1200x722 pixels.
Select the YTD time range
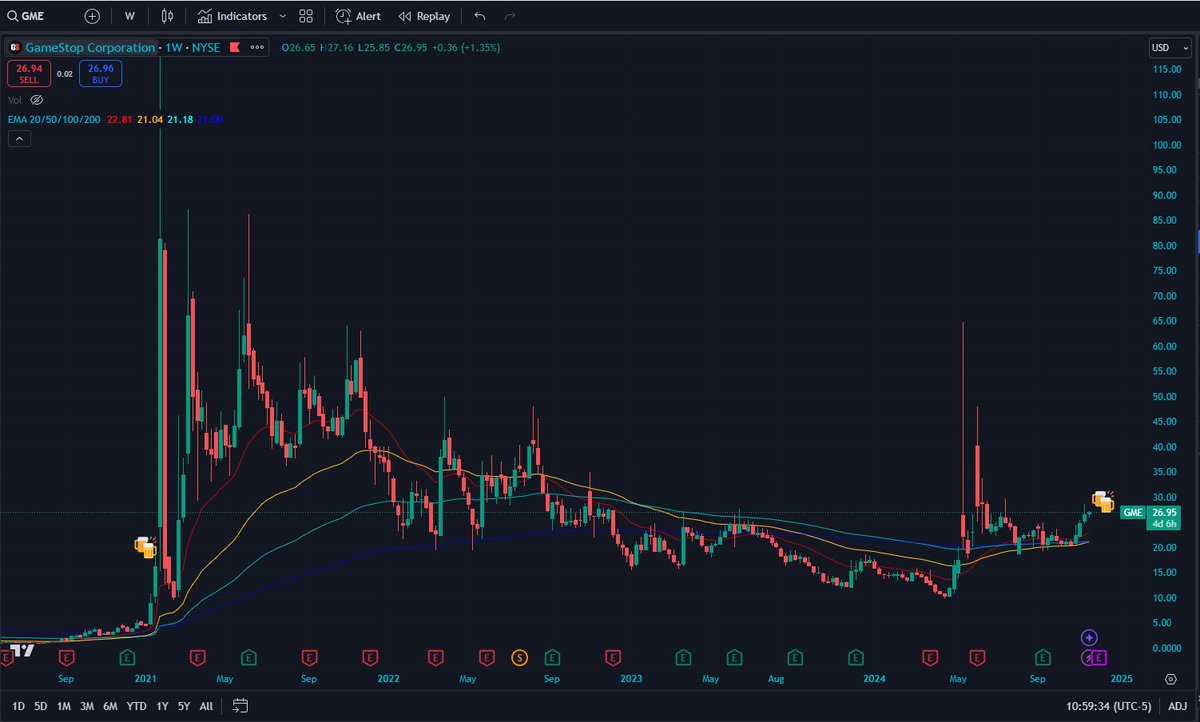coord(136,706)
